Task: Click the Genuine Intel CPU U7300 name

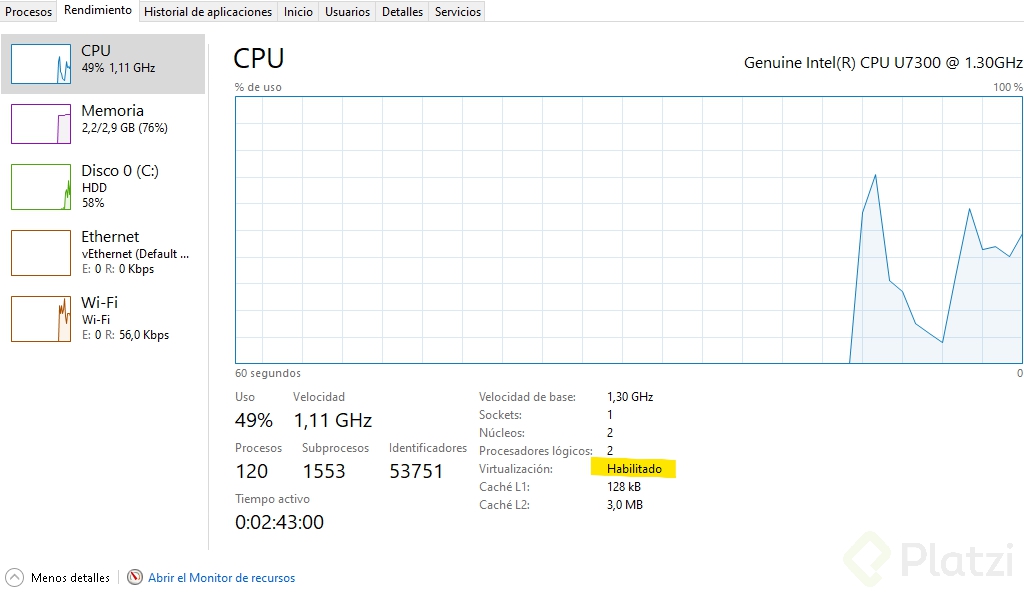Action: point(882,62)
